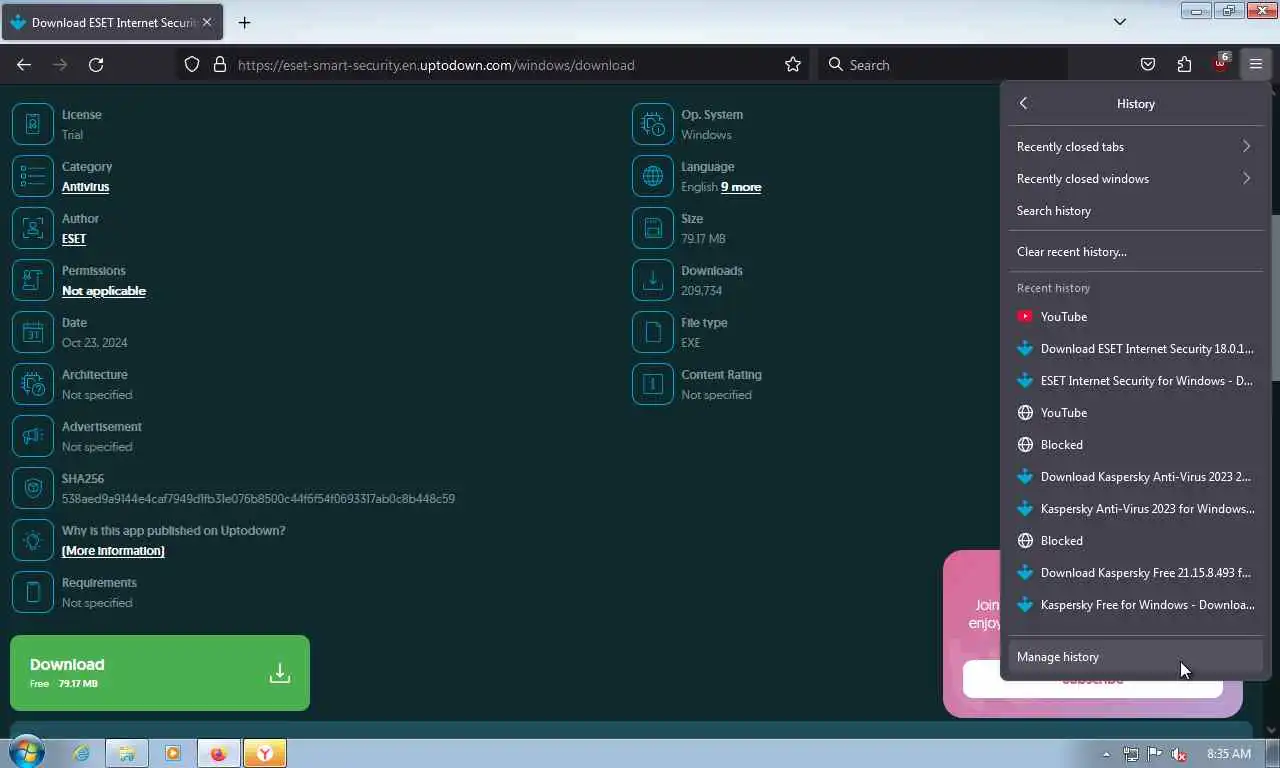
Task: Reload the current page
Action: [x=96, y=65]
